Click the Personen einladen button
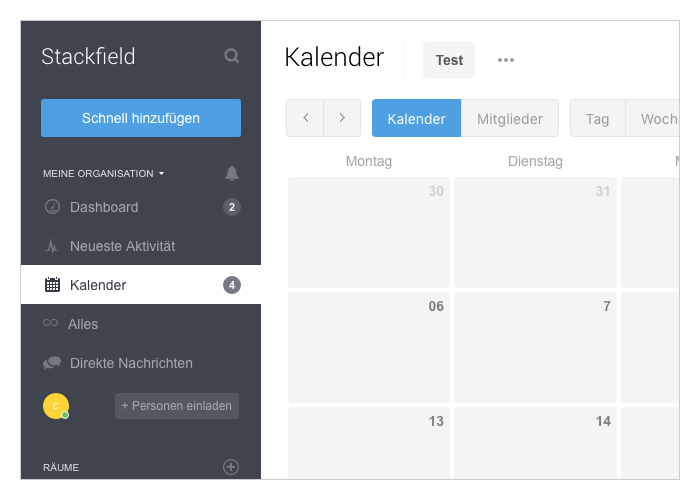 point(177,406)
